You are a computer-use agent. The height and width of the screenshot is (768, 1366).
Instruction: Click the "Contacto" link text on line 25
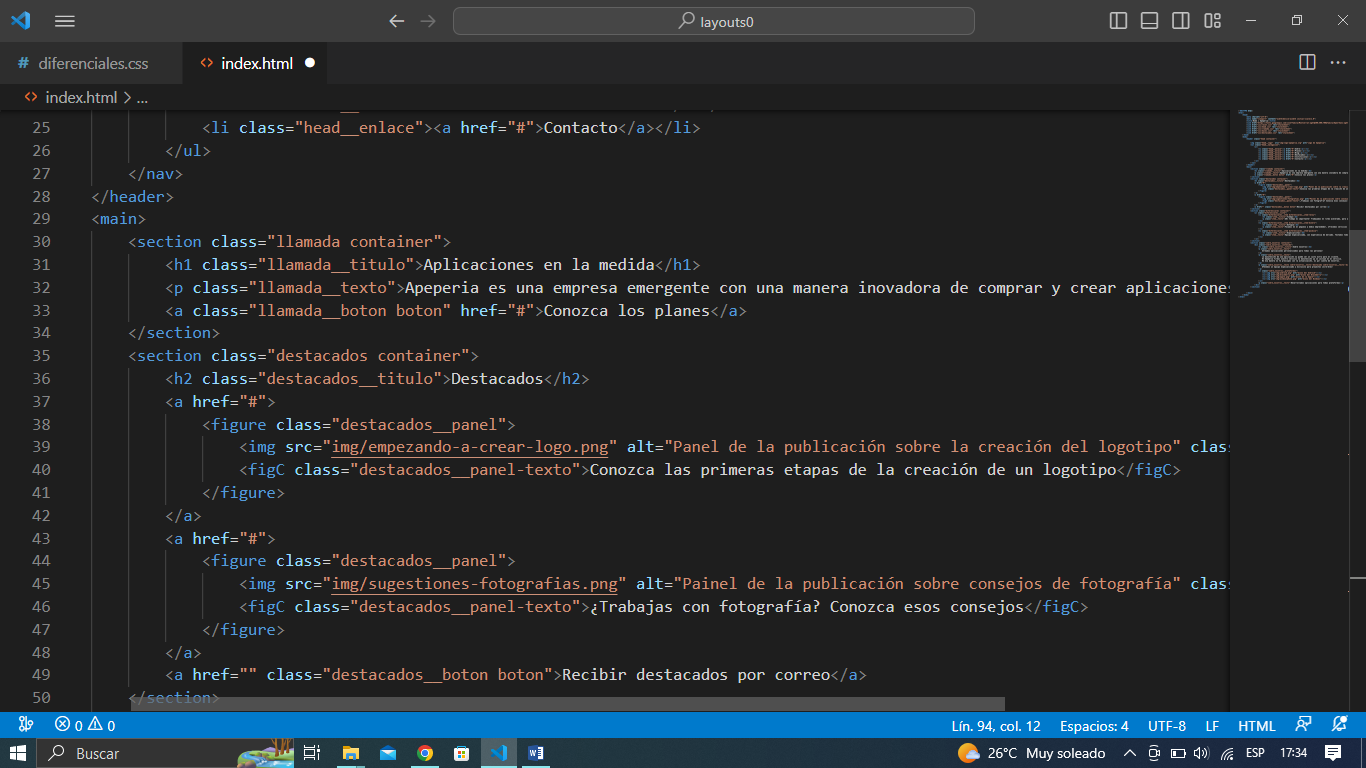pyautogui.click(x=581, y=128)
